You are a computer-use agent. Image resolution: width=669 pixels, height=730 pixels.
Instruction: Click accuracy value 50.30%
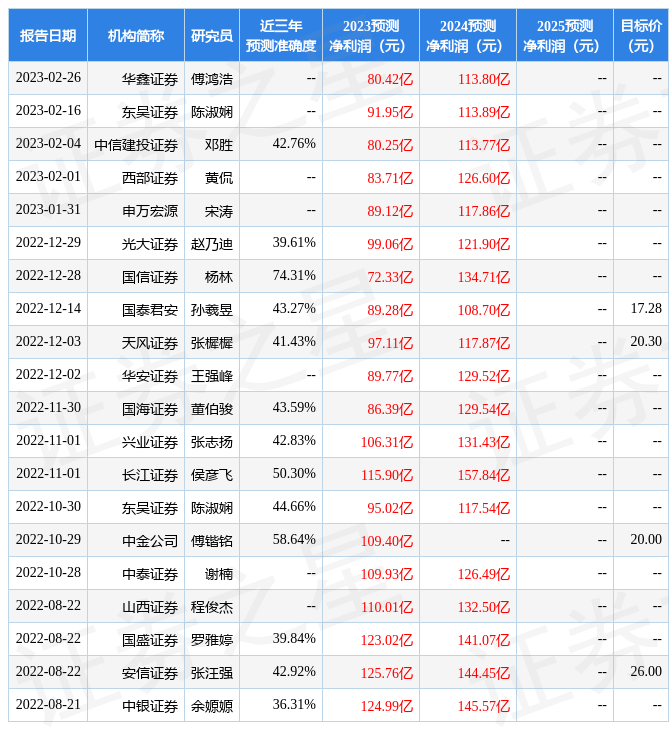(x=294, y=473)
